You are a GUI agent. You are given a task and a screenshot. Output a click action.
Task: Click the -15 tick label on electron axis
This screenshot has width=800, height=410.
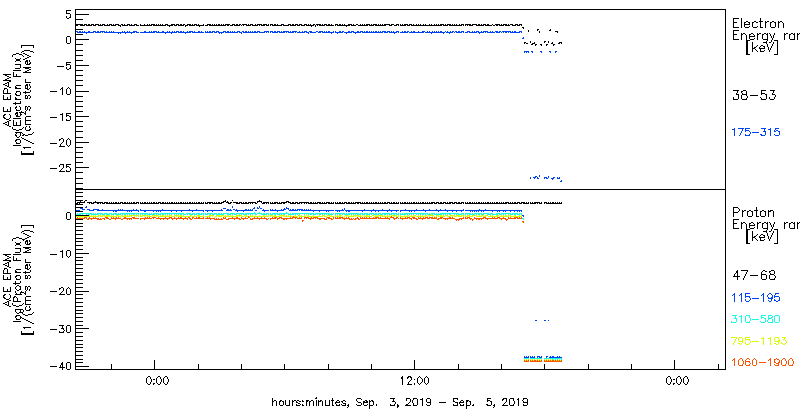point(60,117)
